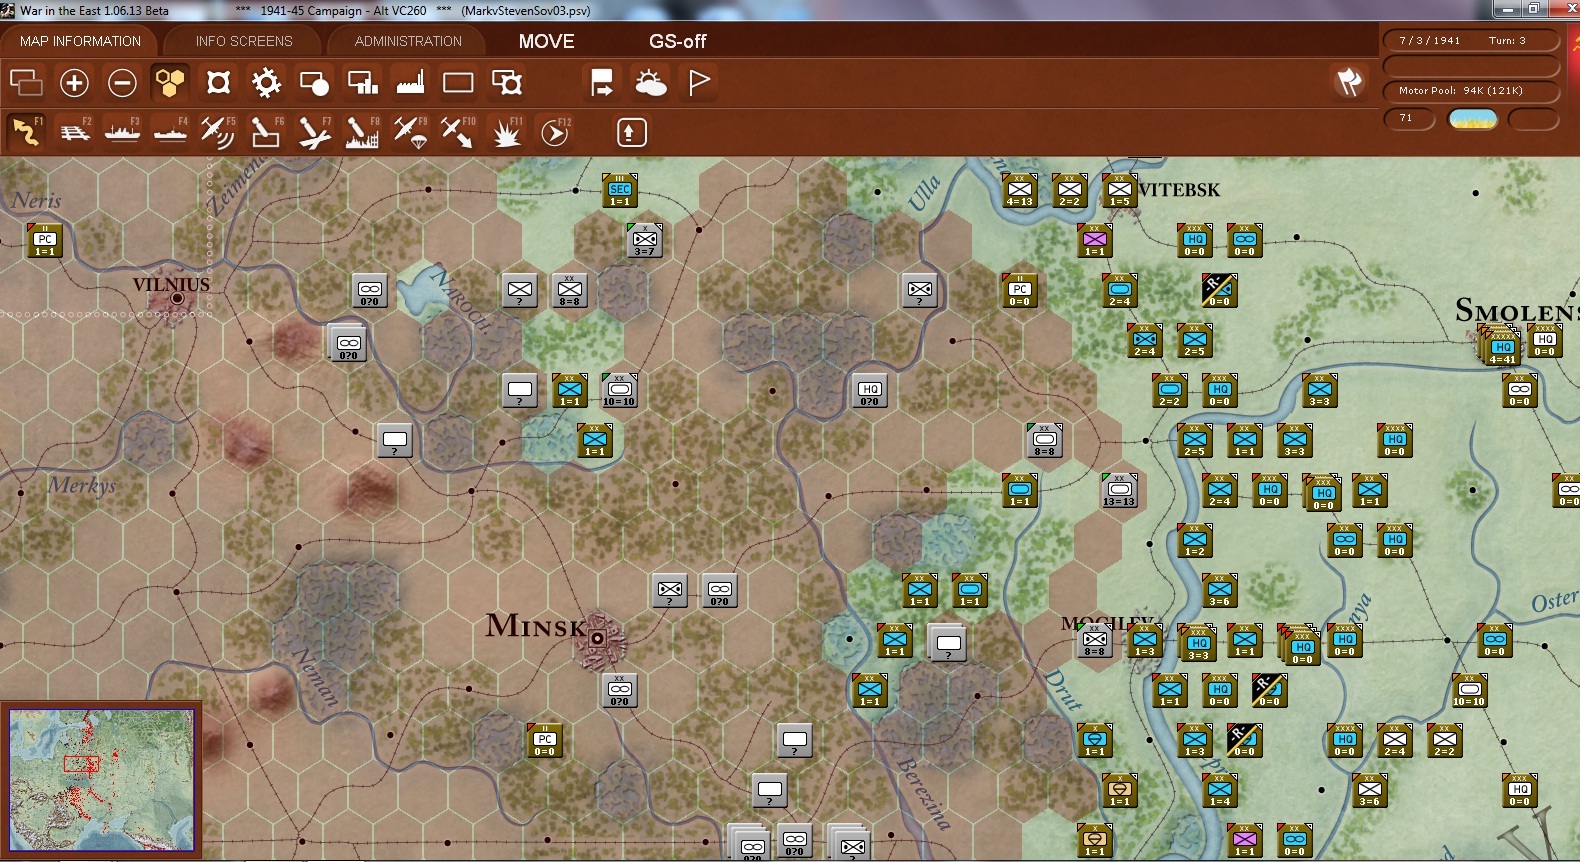The image size is (1580, 862).
Task: Zoom out the map with minus icon
Action: click(x=122, y=82)
